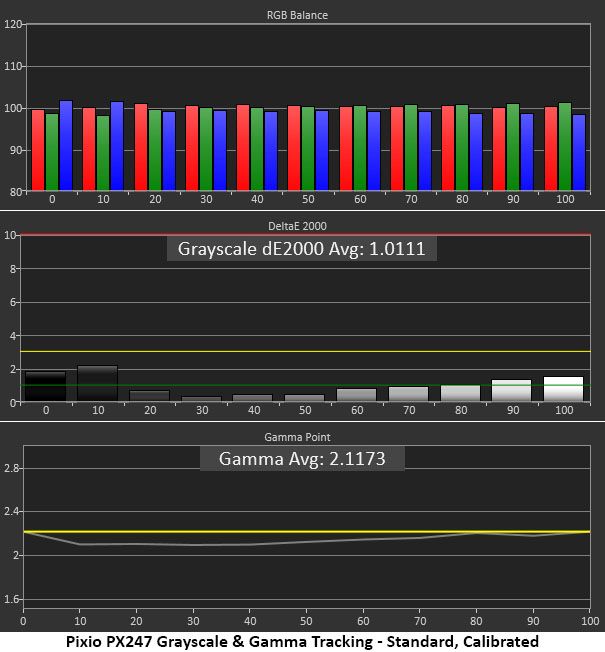605x652 pixels.
Task: Click the Gamma Point chart title
Action: tap(297, 437)
